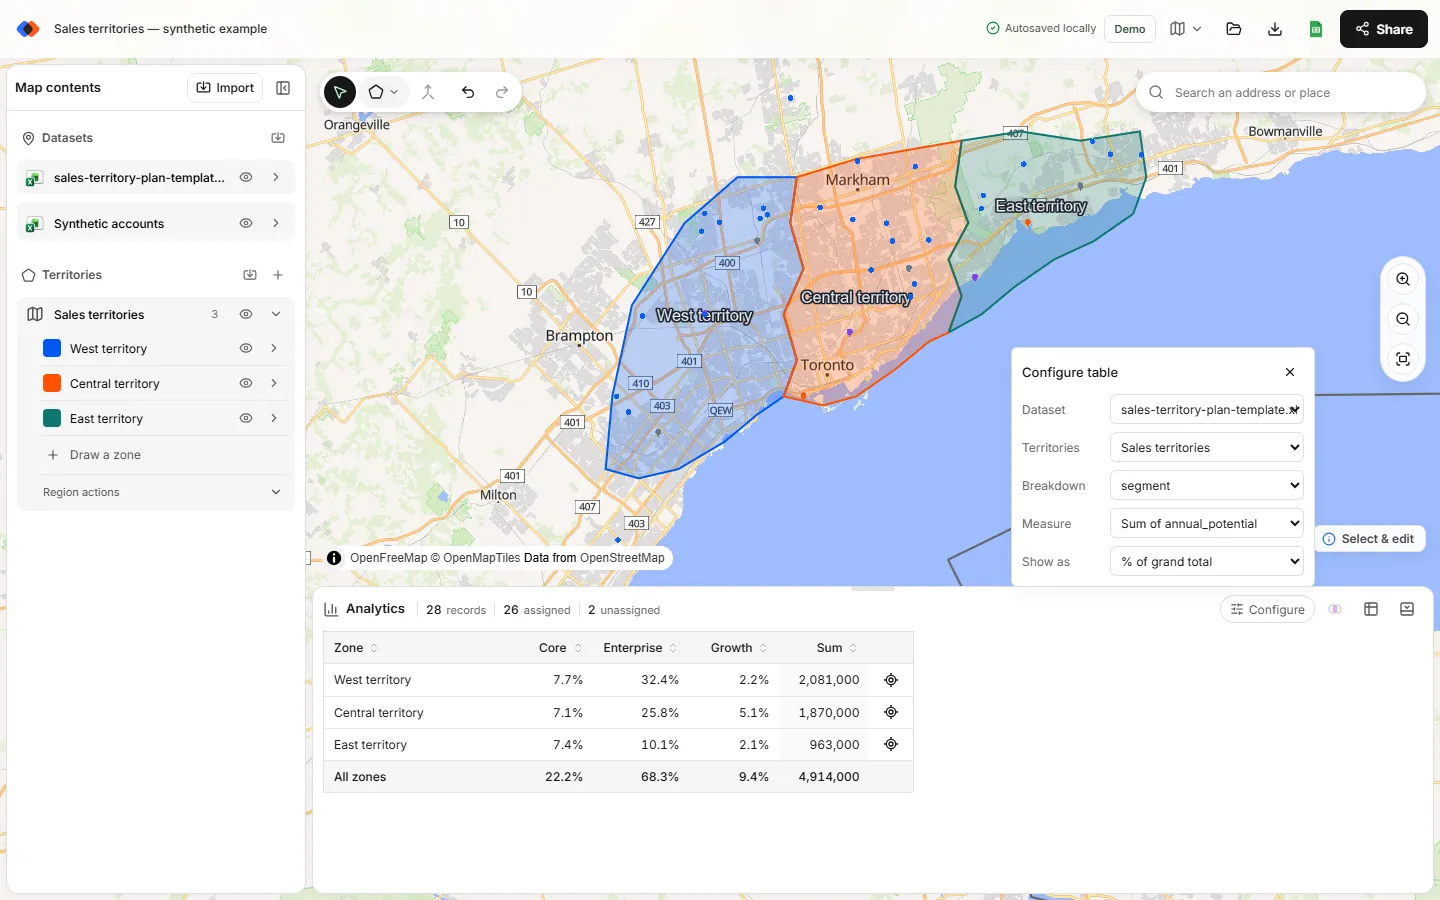Open the Breakdown segment dropdown
The width and height of the screenshot is (1440, 900).
coord(1207,486)
